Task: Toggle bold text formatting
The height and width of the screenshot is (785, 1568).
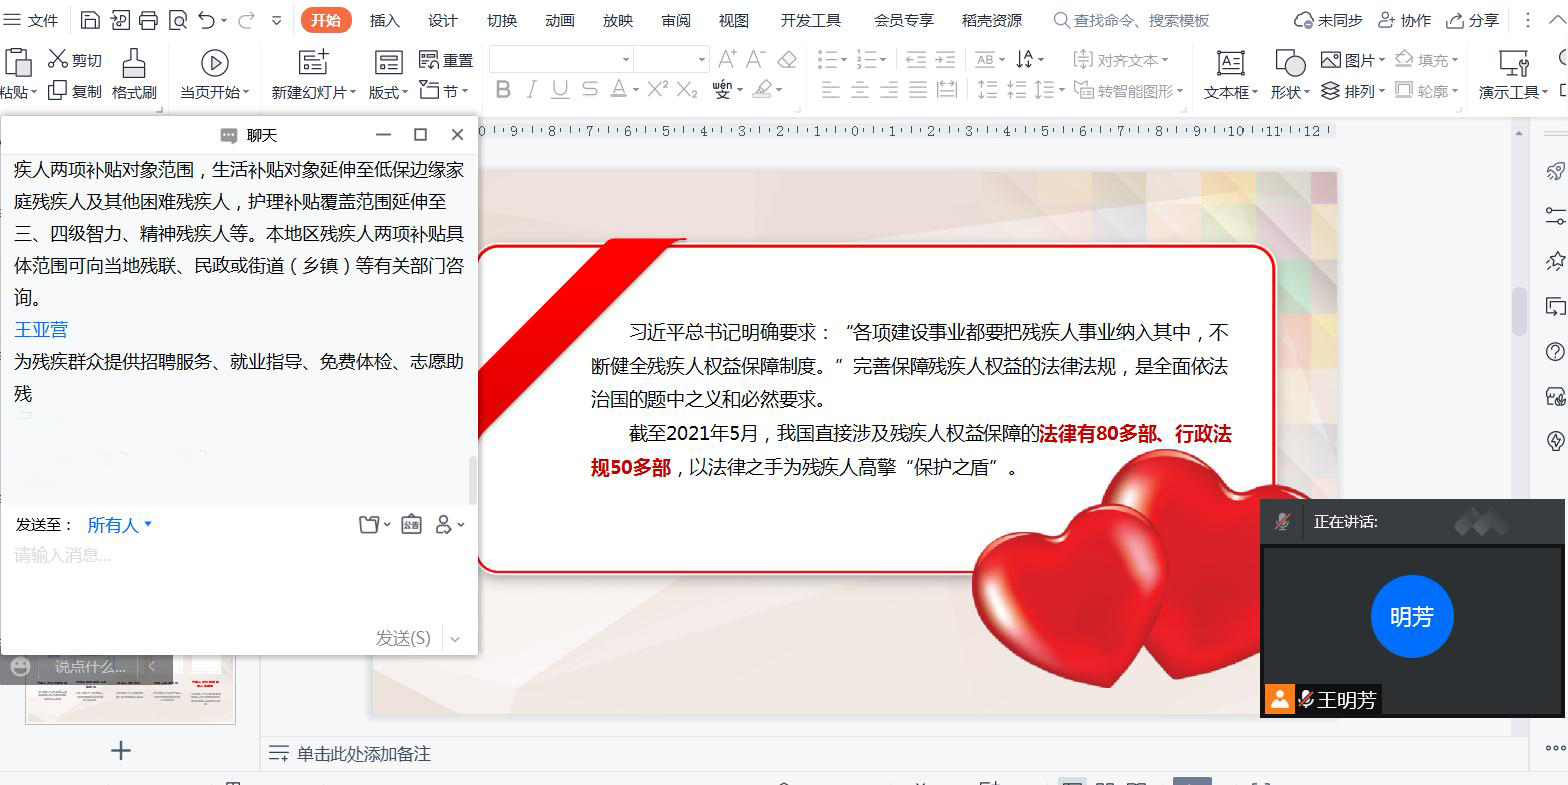Action: 503,90
